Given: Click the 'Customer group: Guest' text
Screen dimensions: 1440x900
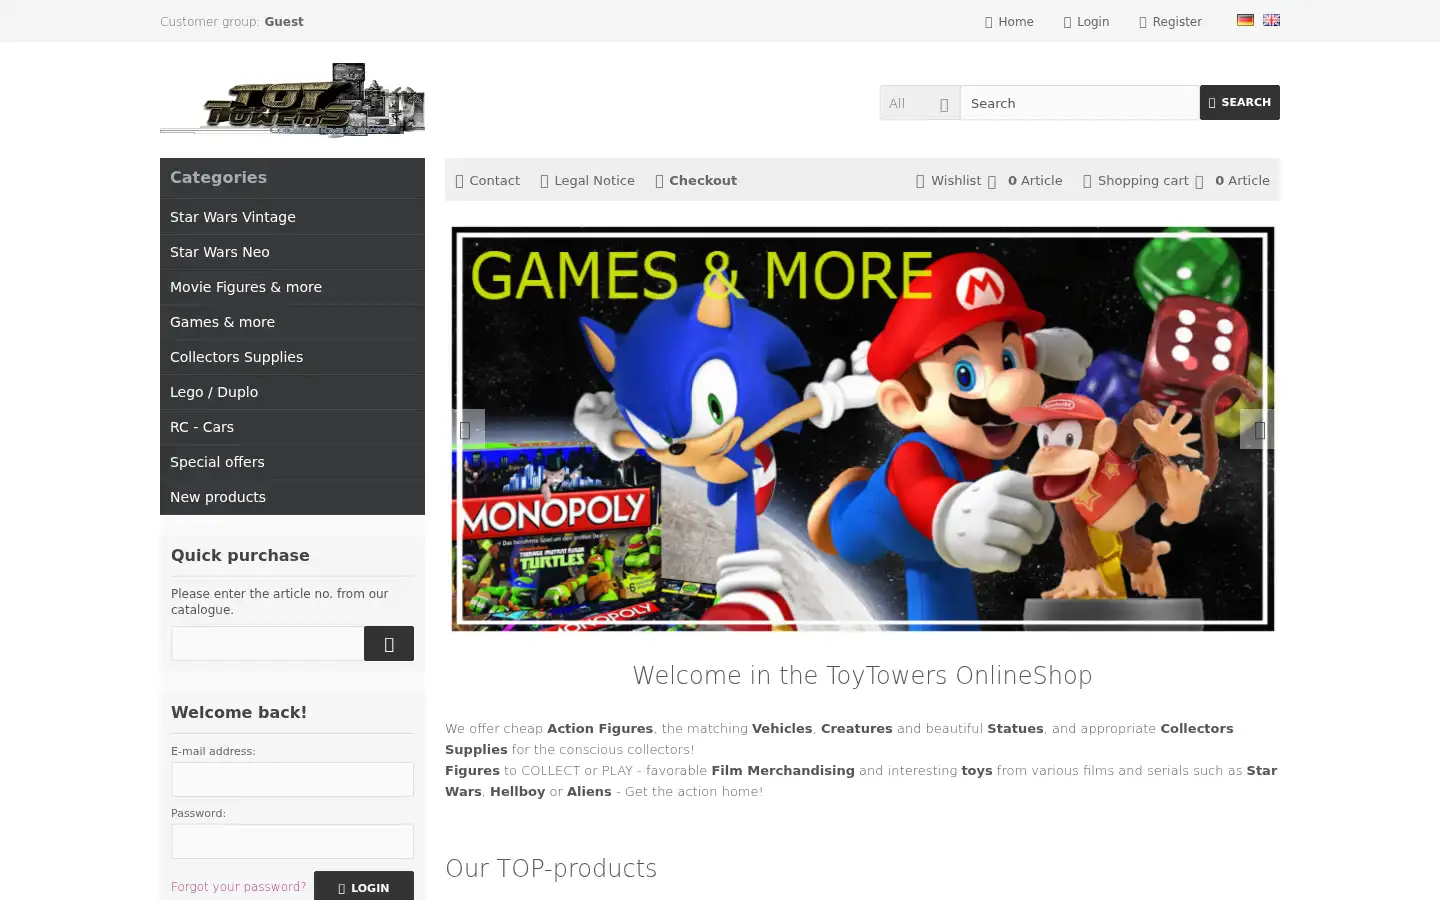Looking at the screenshot, I should pyautogui.click(x=232, y=22).
